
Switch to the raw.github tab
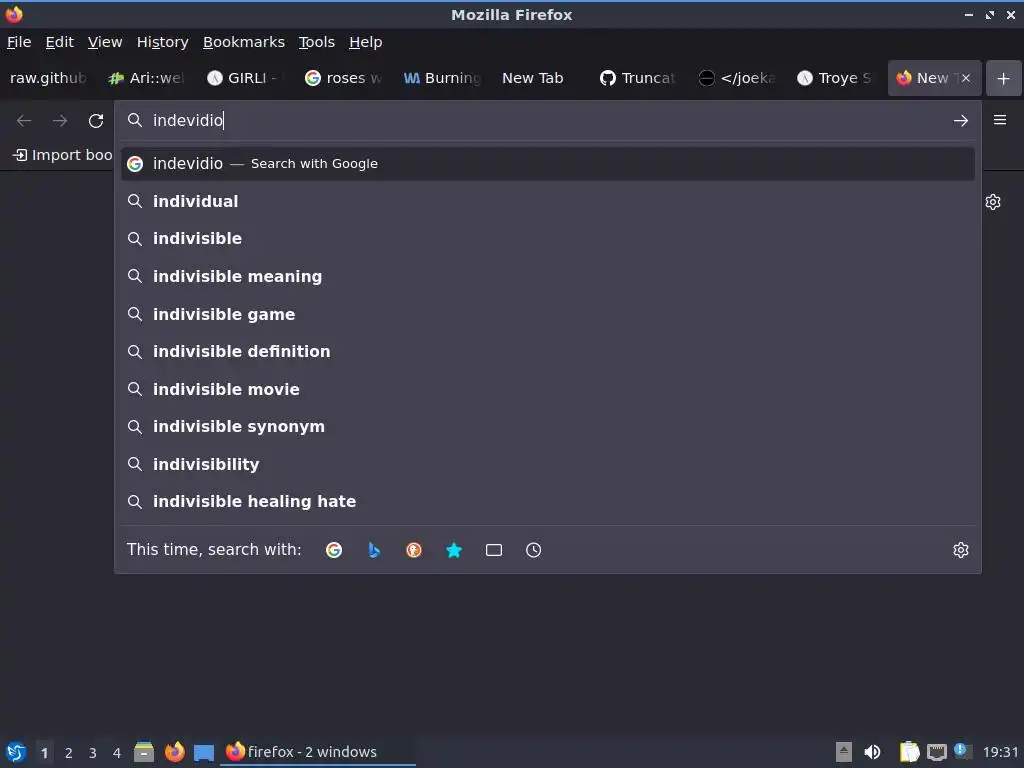tap(50, 78)
